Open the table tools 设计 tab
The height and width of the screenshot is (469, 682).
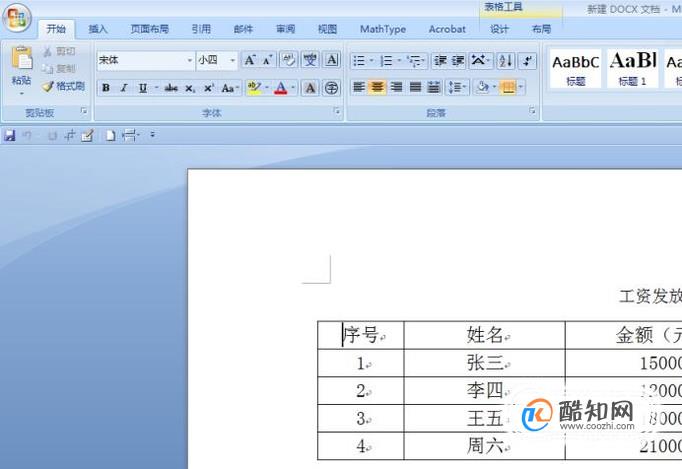(499, 29)
